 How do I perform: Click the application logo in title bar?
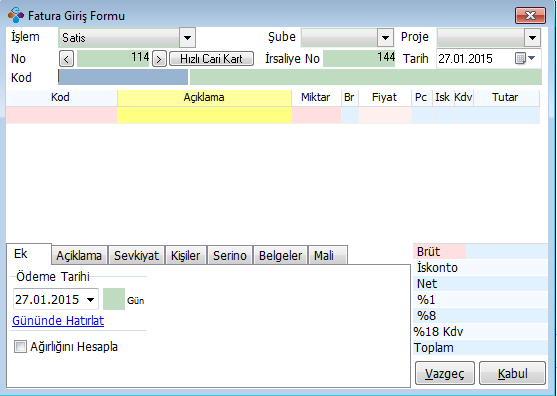pos(16,15)
